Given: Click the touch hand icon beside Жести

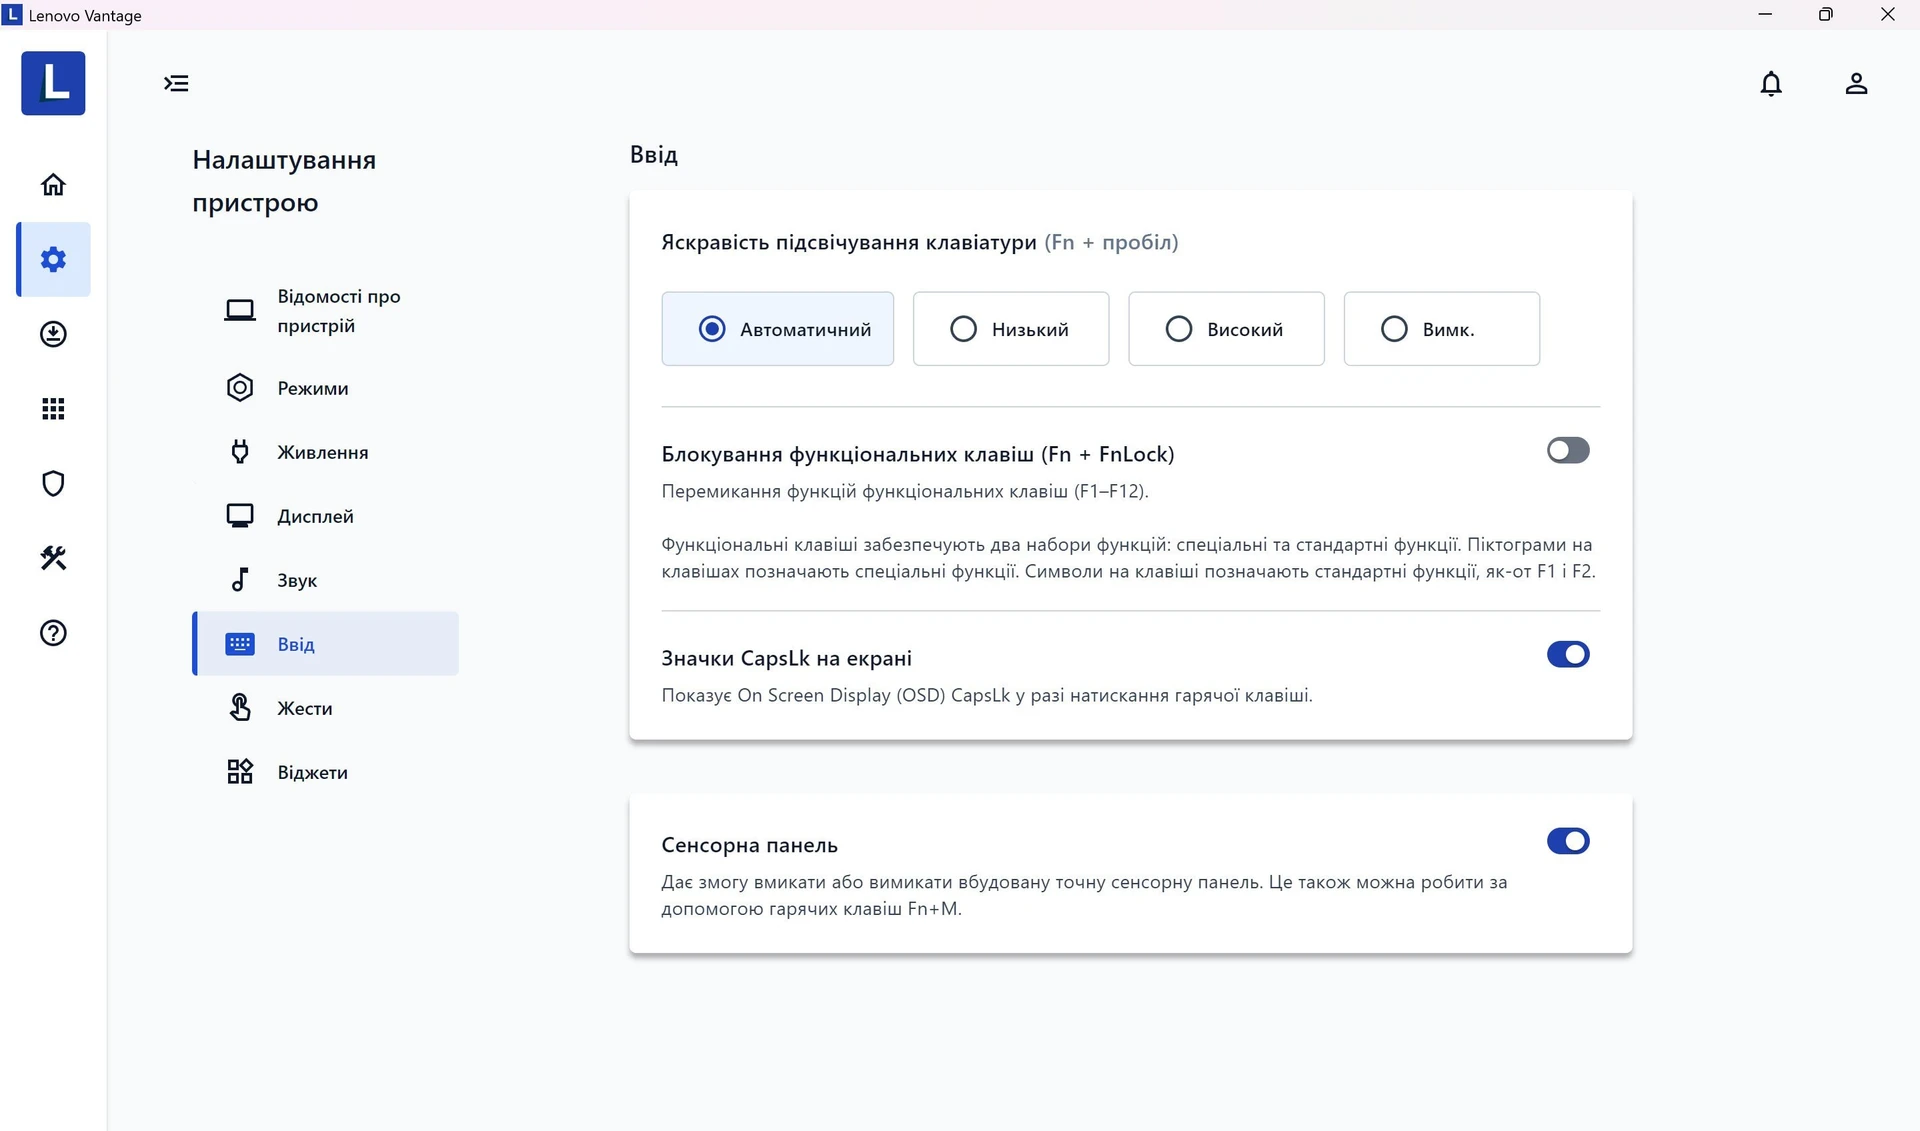Looking at the screenshot, I should pos(239,708).
